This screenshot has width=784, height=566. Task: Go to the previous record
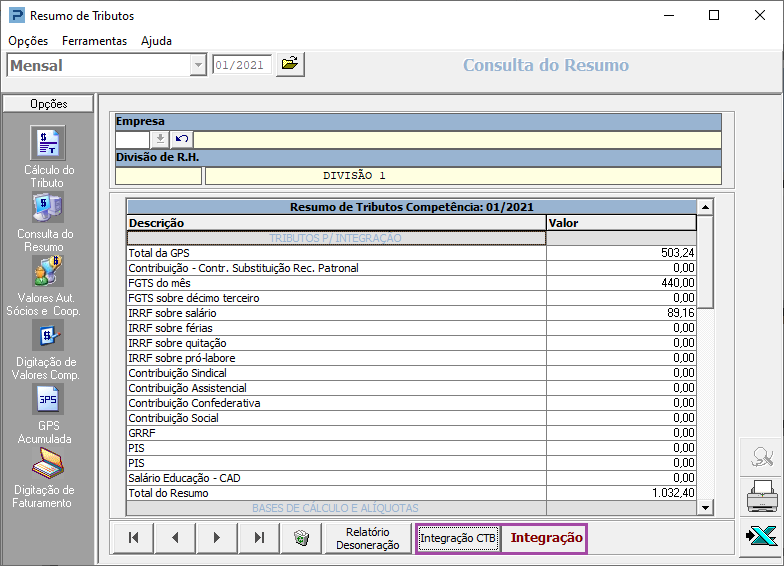point(174,538)
